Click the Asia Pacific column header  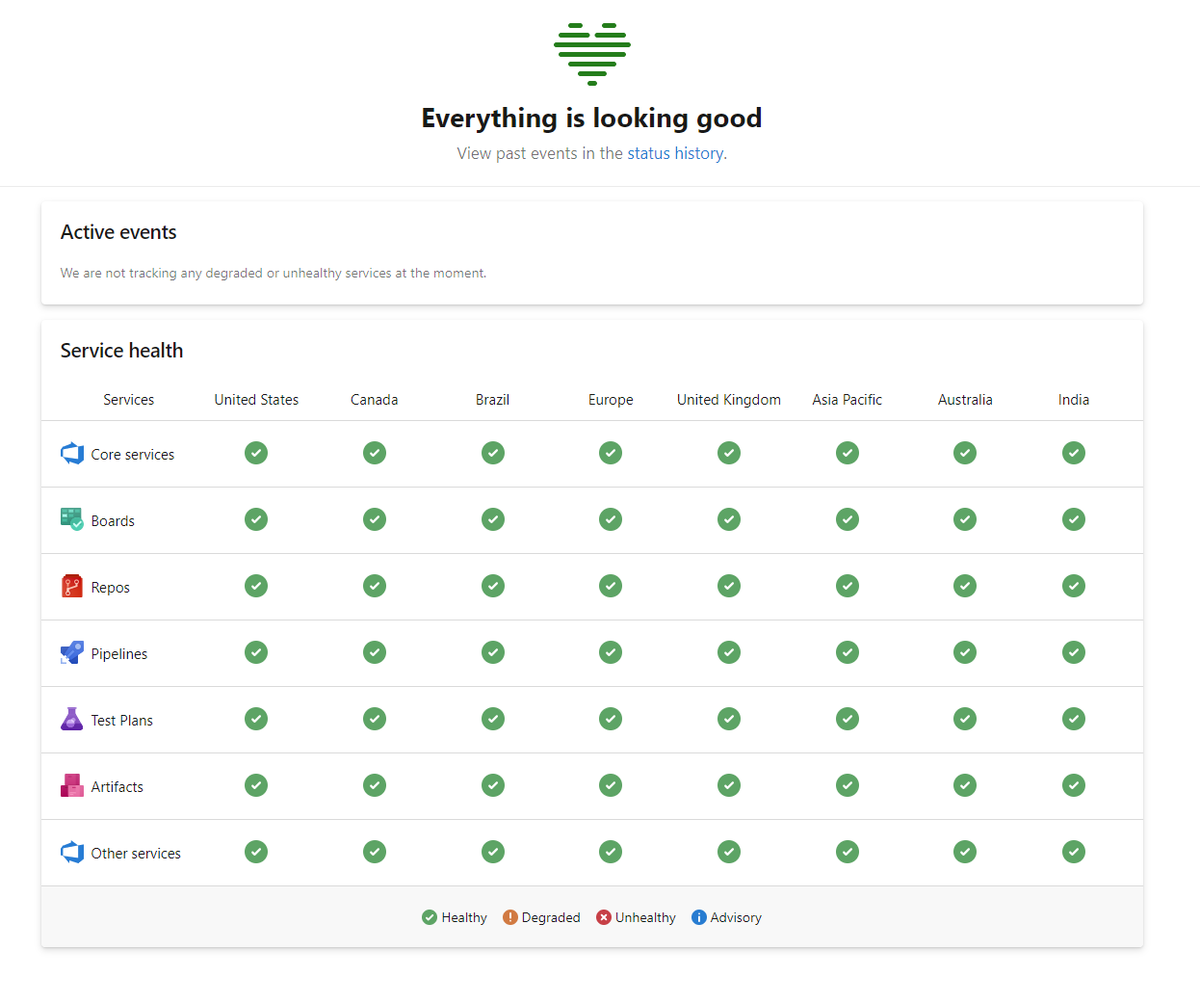[847, 400]
